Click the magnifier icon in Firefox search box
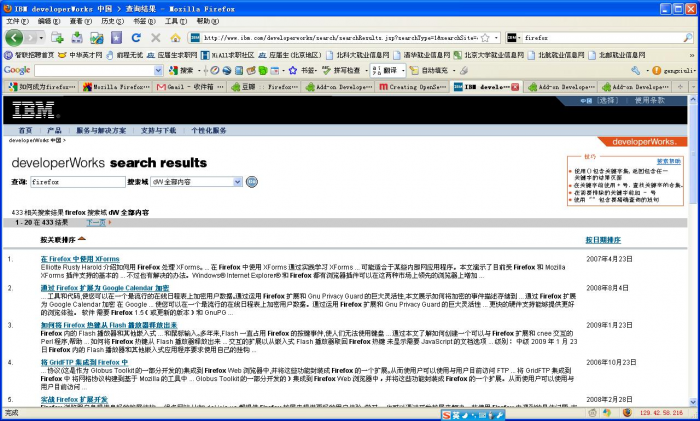Screen dimensions: 700x421 click(x=688, y=38)
